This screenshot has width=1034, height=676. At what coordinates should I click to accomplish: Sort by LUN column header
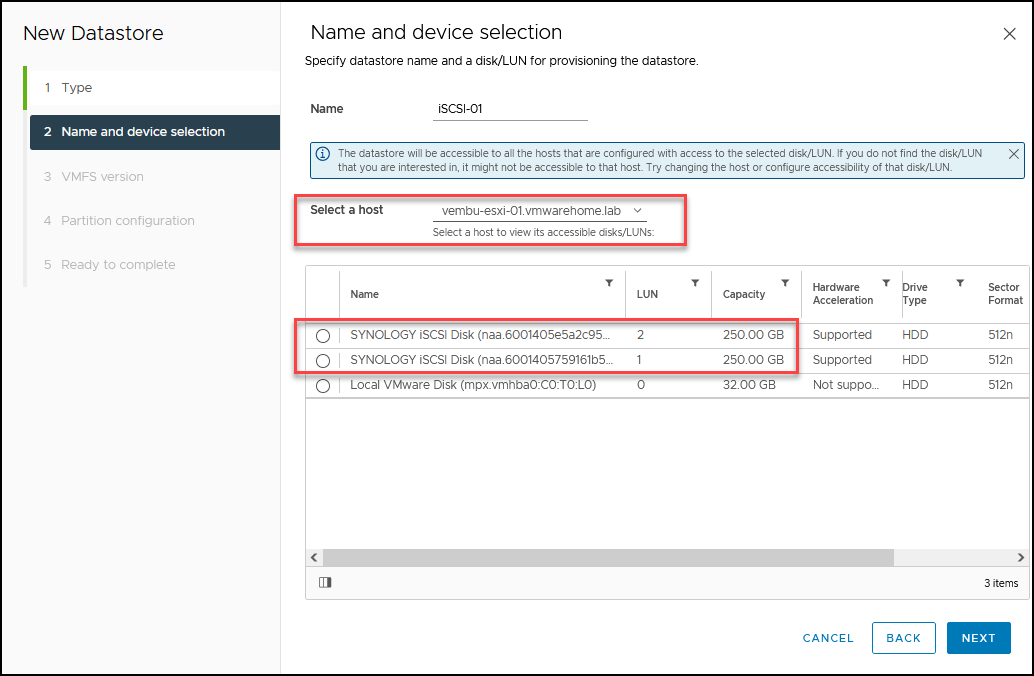click(x=647, y=294)
